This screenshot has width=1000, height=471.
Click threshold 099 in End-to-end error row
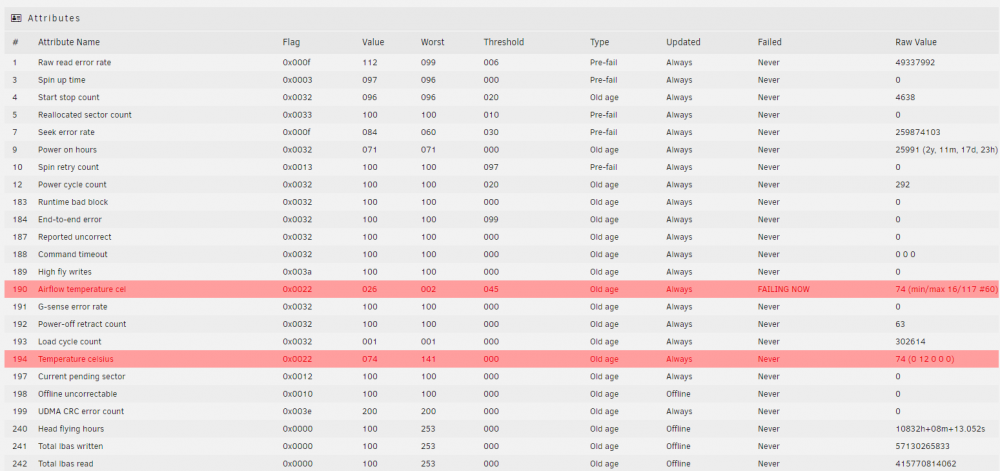[491, 219]
